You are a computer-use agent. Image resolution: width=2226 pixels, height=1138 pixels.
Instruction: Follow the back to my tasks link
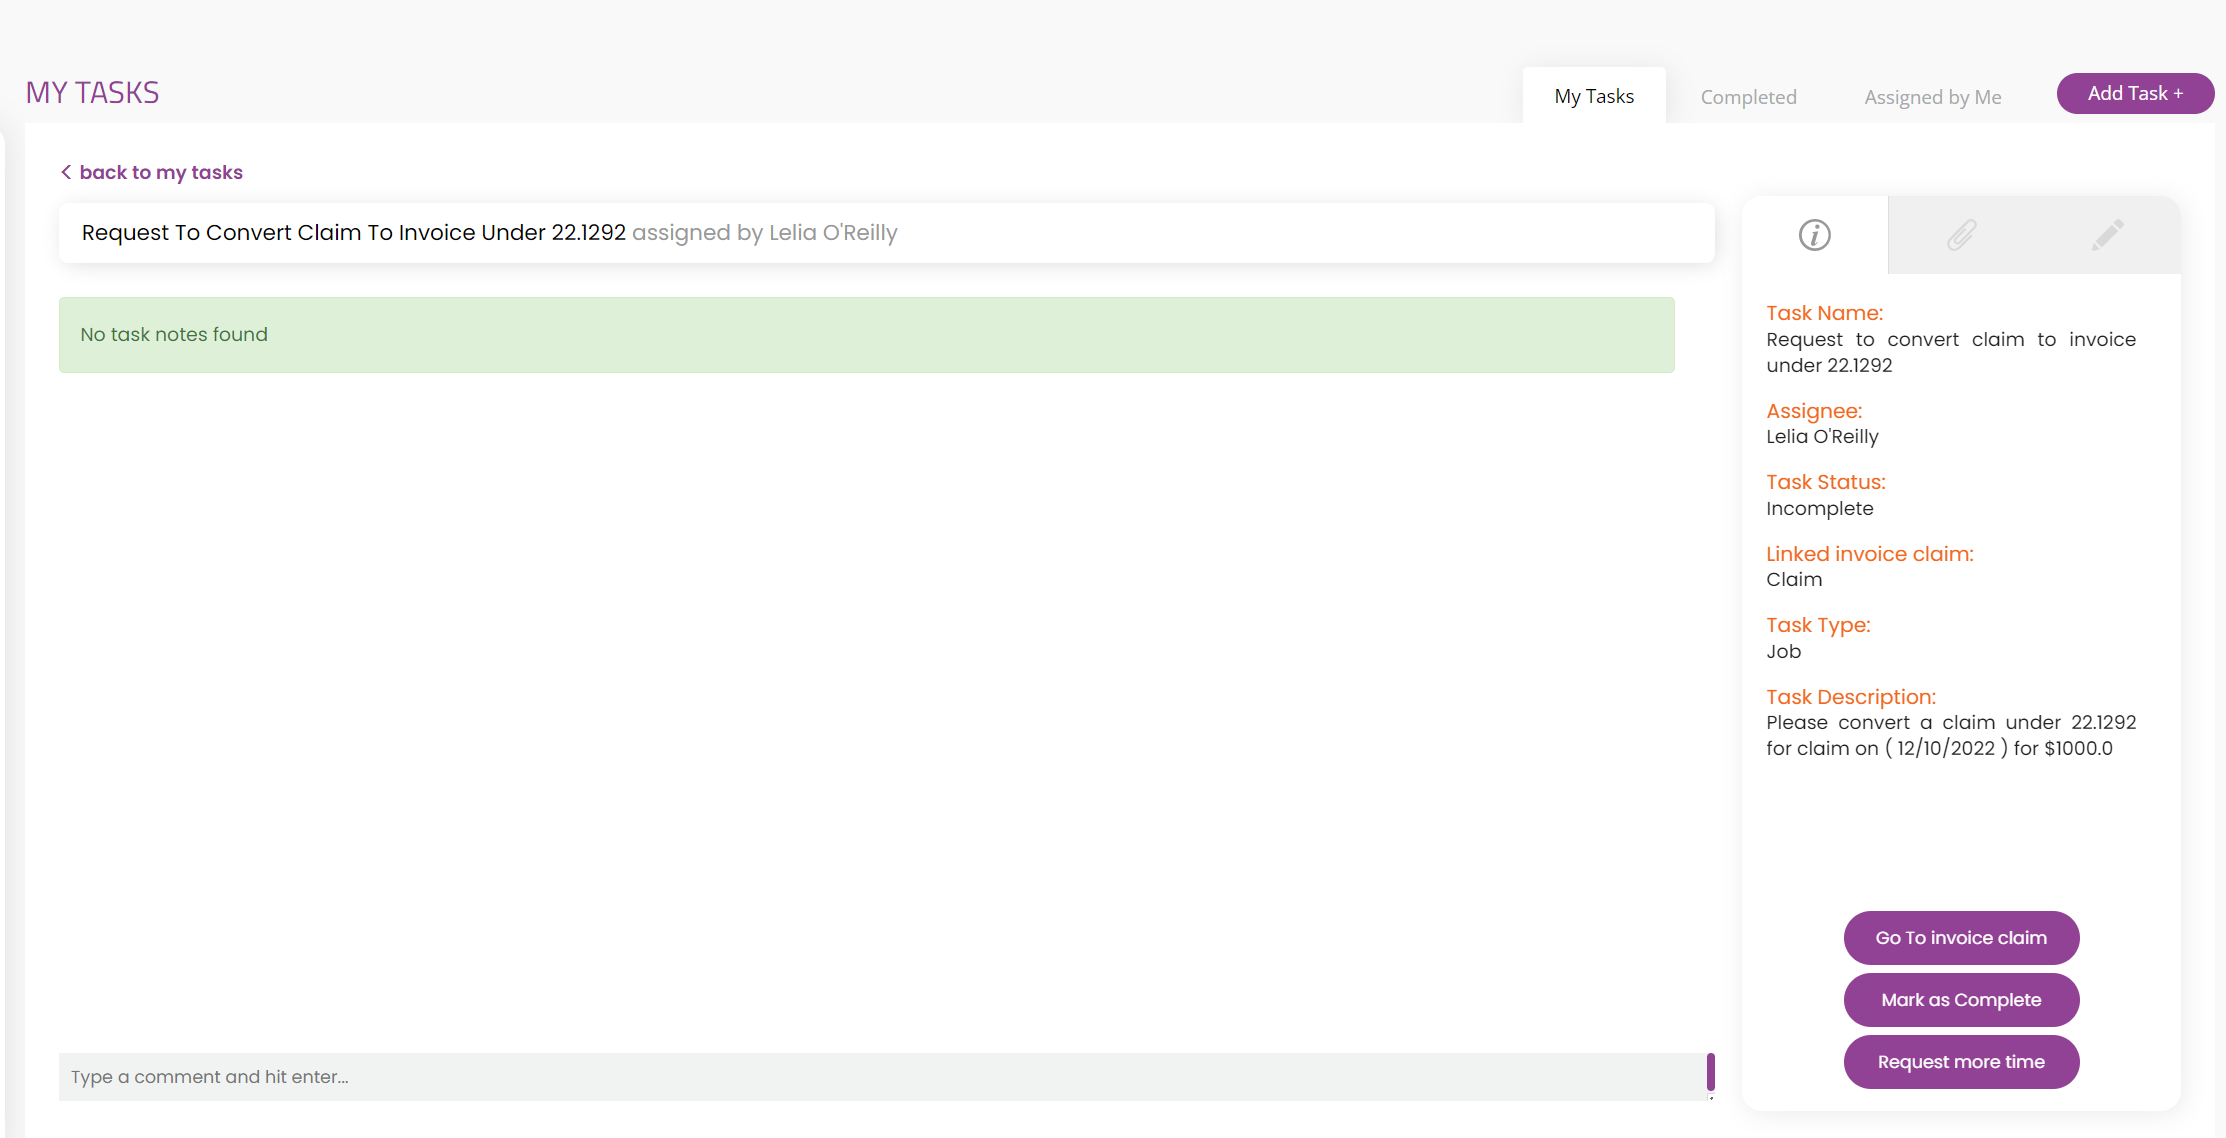tap(161, 172)
